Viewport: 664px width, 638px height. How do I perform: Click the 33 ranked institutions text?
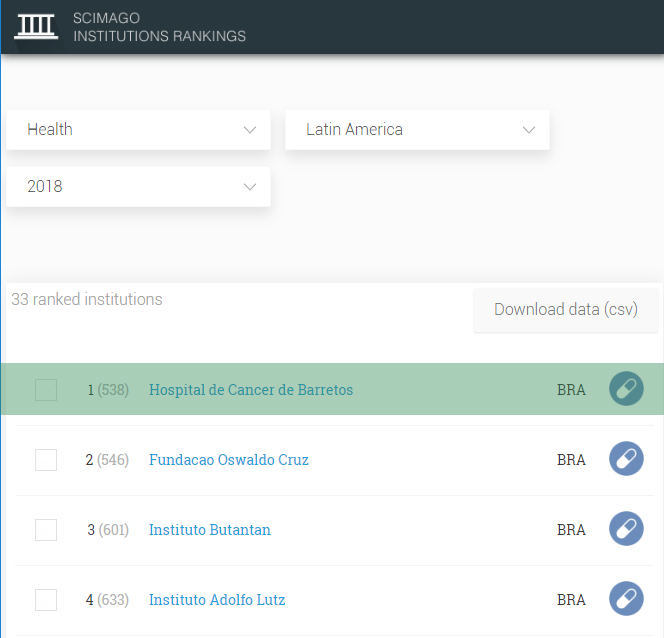coord(87,299)
